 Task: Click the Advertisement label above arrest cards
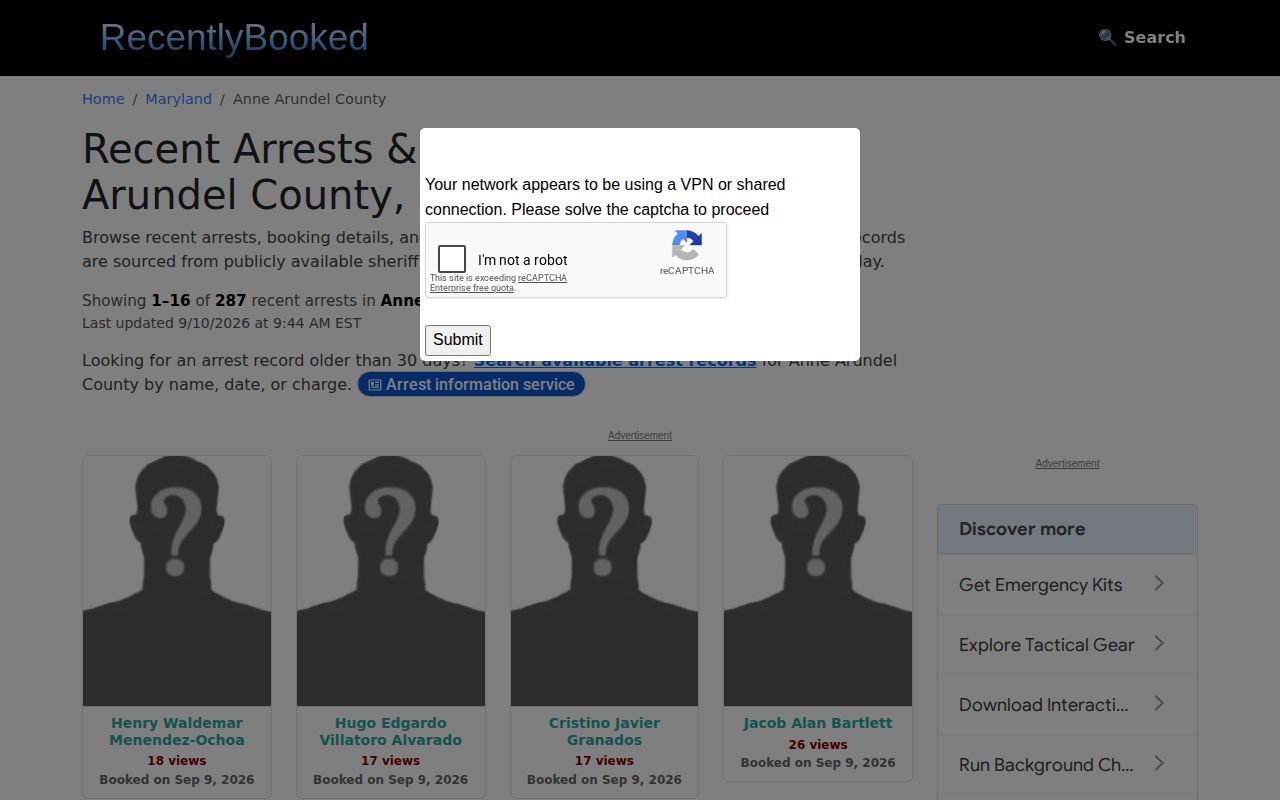tap(640, 435)
